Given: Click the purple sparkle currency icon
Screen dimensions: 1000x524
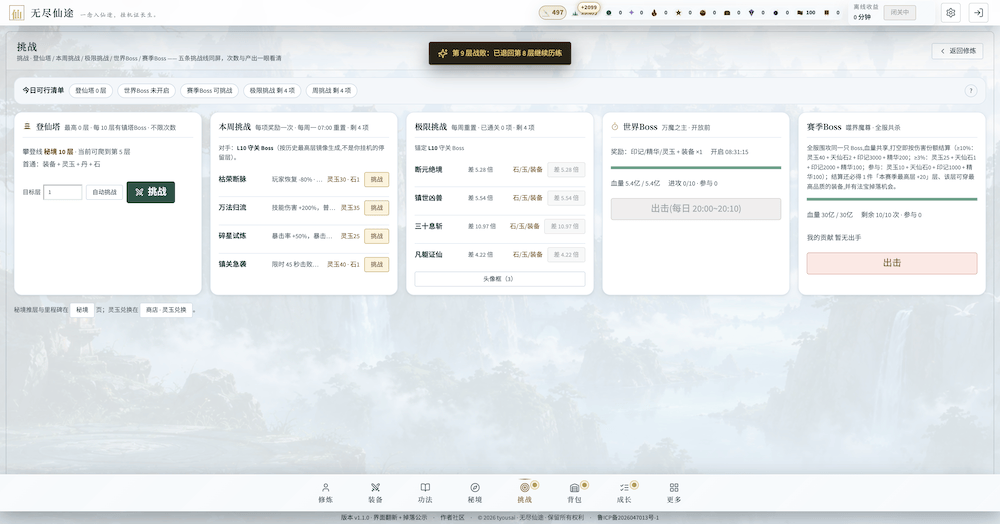Looking at the screenshot, I should pos(631,12).
